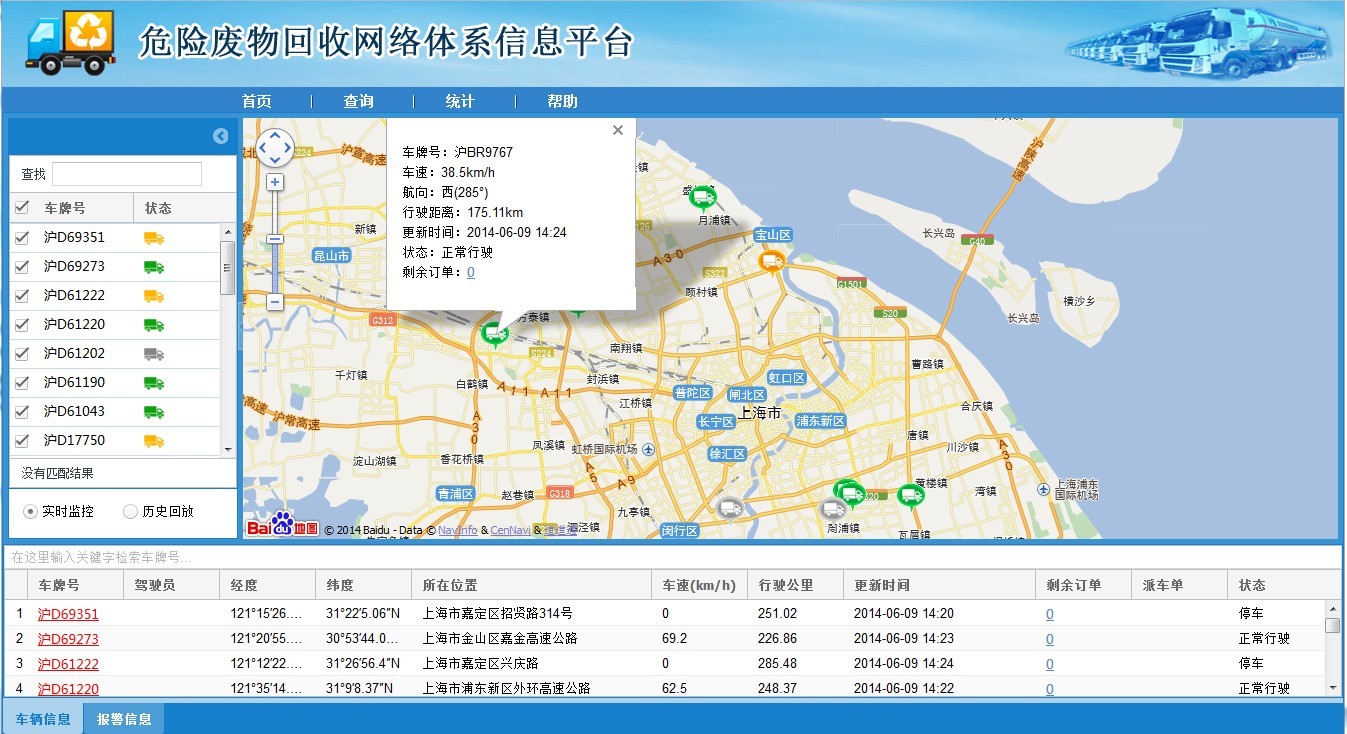Close the 沪BR9767 vehicle info popup
The width and height of the screenshot is (1347, 734).
[618, 130]
